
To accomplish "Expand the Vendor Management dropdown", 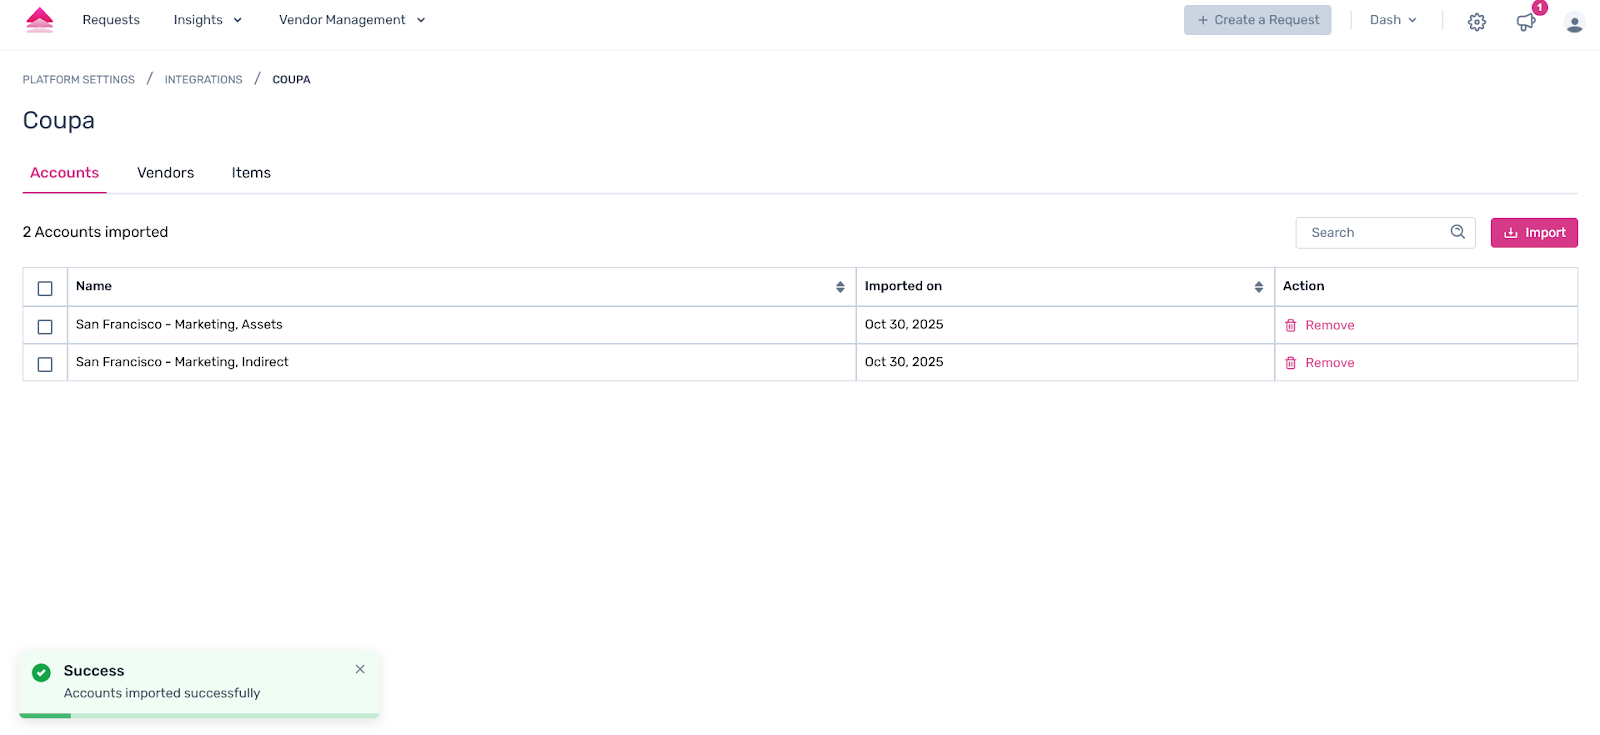I will (x=352, y=20).
